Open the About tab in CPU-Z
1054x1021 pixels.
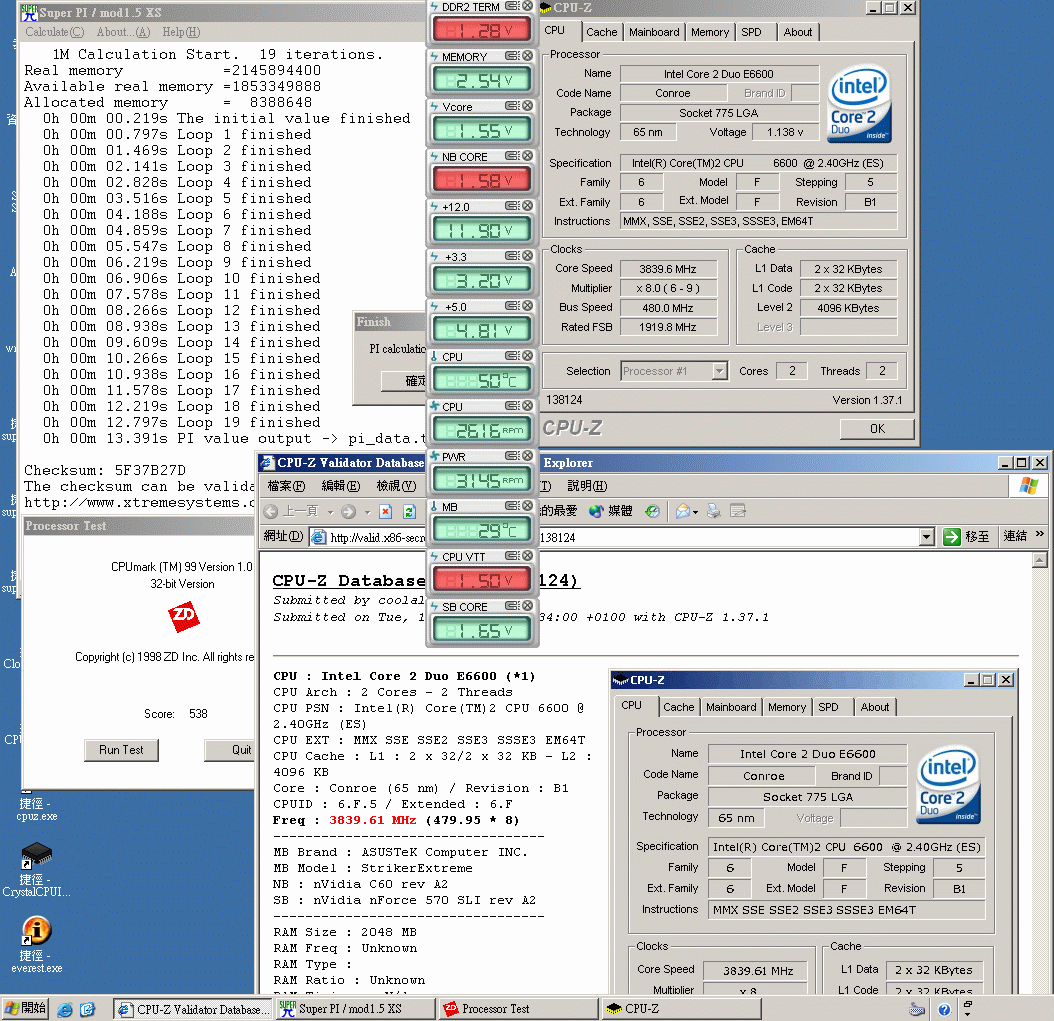pos(798,32)
